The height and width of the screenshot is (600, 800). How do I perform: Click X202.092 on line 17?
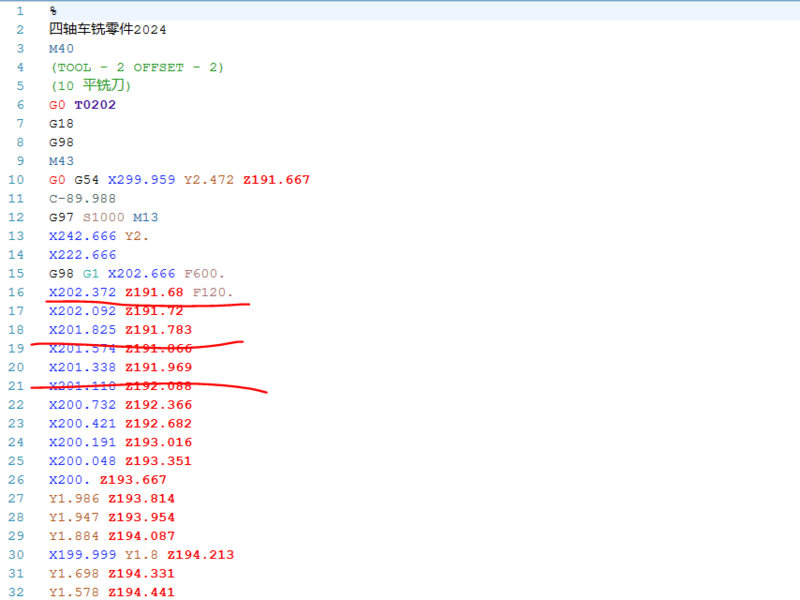(83, 311)
